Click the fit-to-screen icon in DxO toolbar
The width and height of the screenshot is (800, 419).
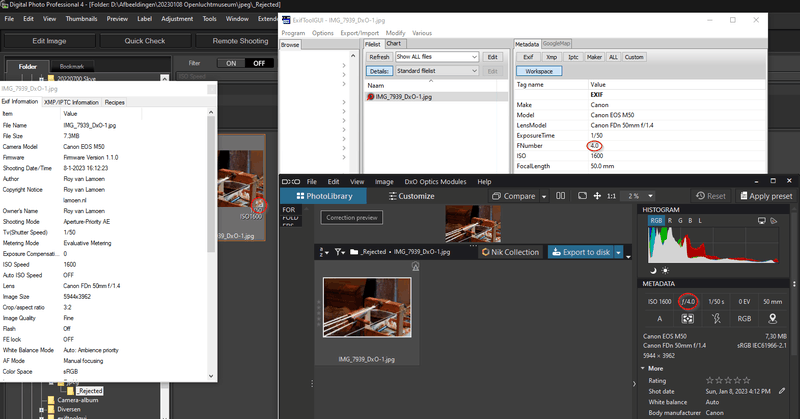coord(582,196)
